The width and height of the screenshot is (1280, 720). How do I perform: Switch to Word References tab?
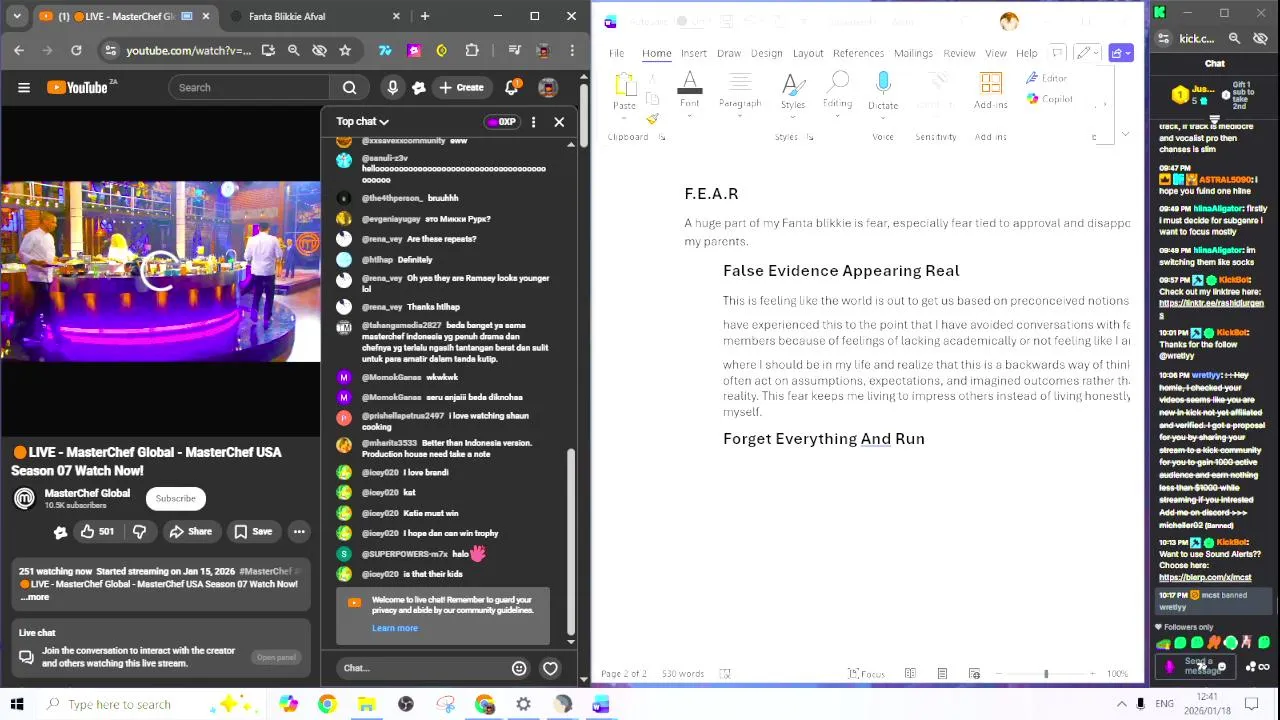click(859, 53)
